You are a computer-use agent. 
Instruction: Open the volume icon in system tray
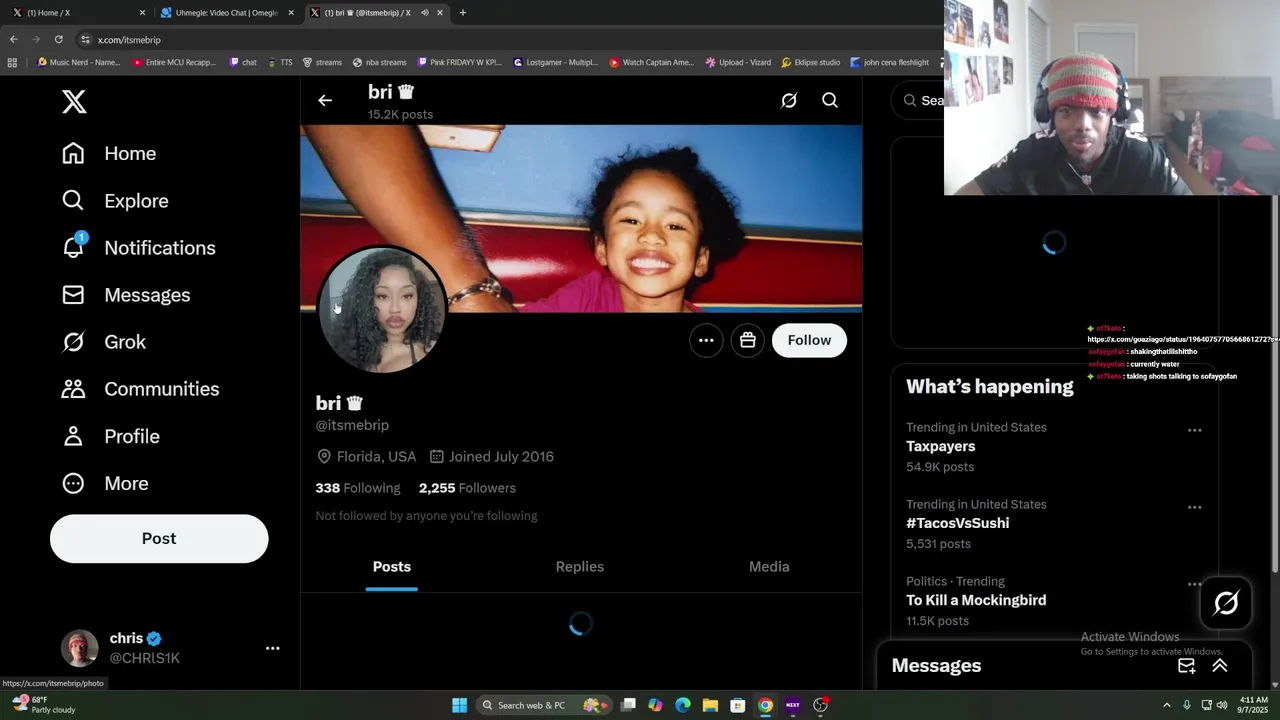[x=1222, y=705]
